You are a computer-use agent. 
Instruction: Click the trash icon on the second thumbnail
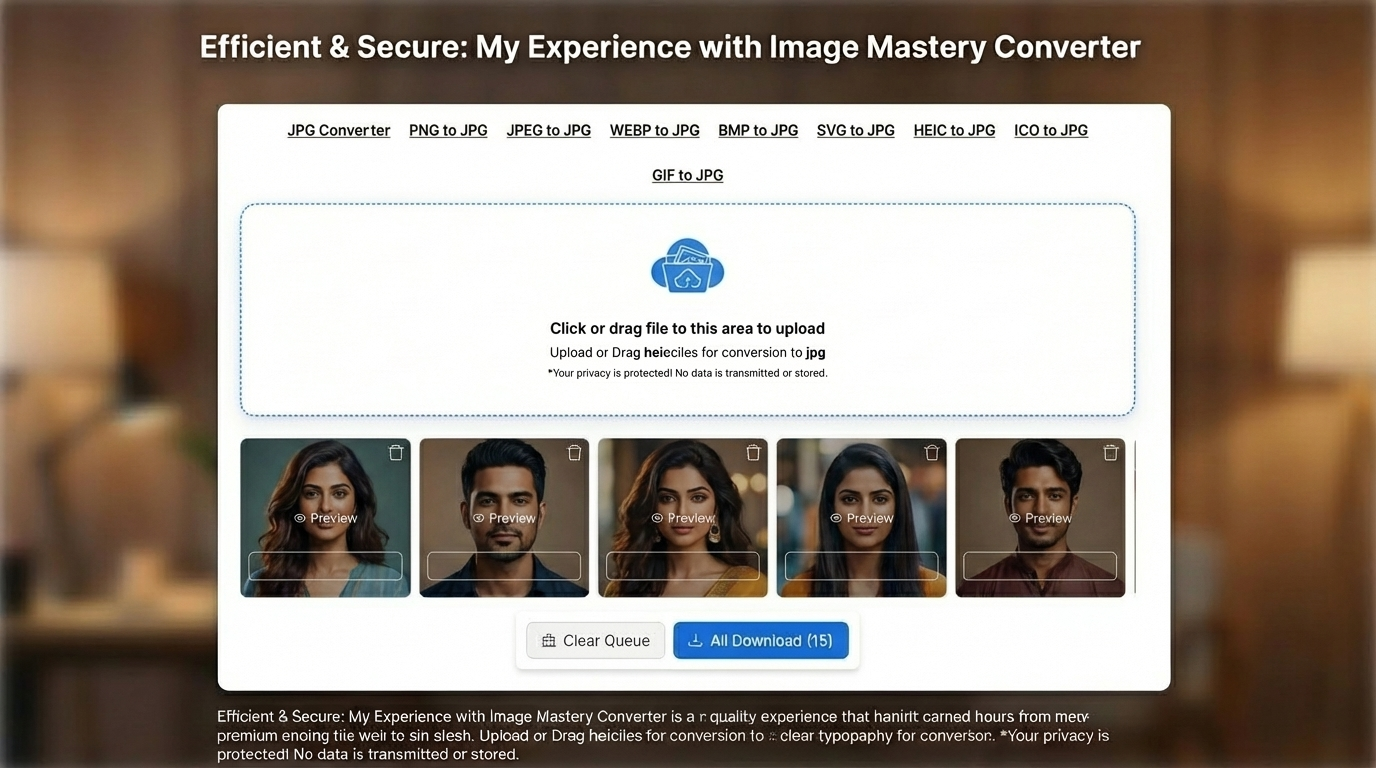pyautogui.click(x=575, y=452)
